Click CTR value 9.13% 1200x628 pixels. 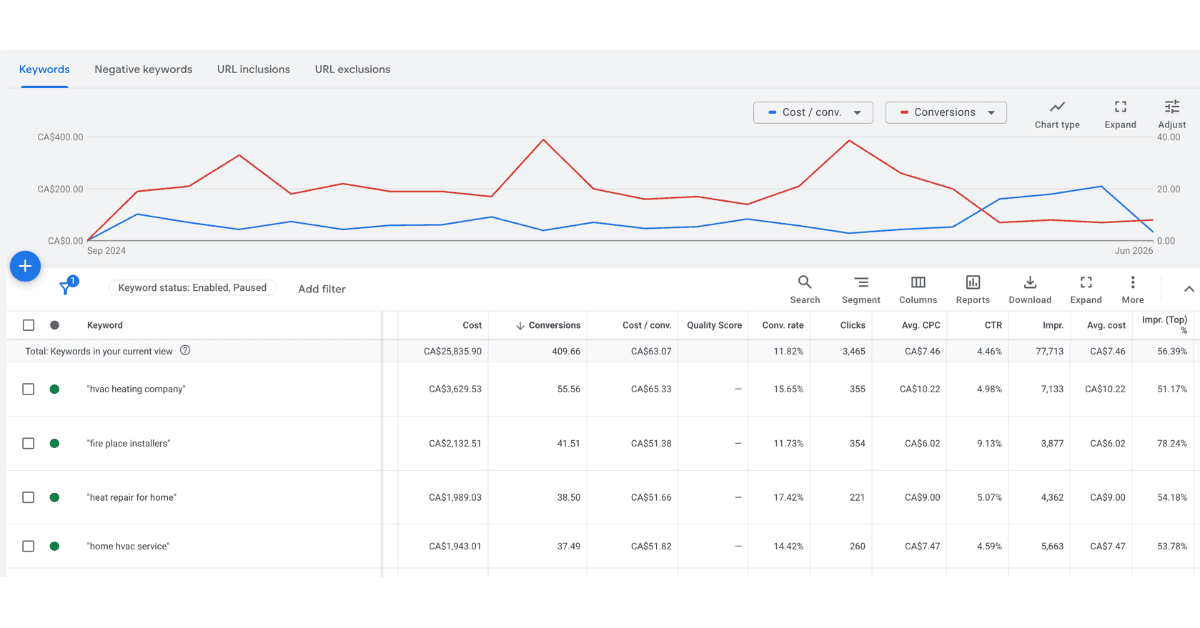click(989, 443)
